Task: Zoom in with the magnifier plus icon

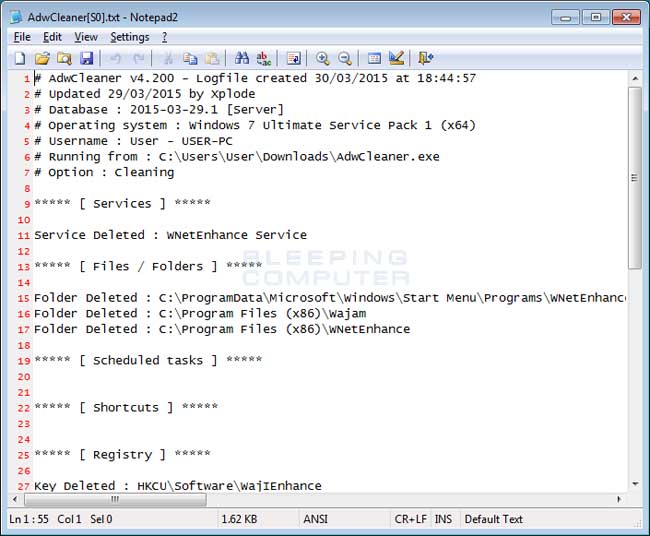Action: 322,59
